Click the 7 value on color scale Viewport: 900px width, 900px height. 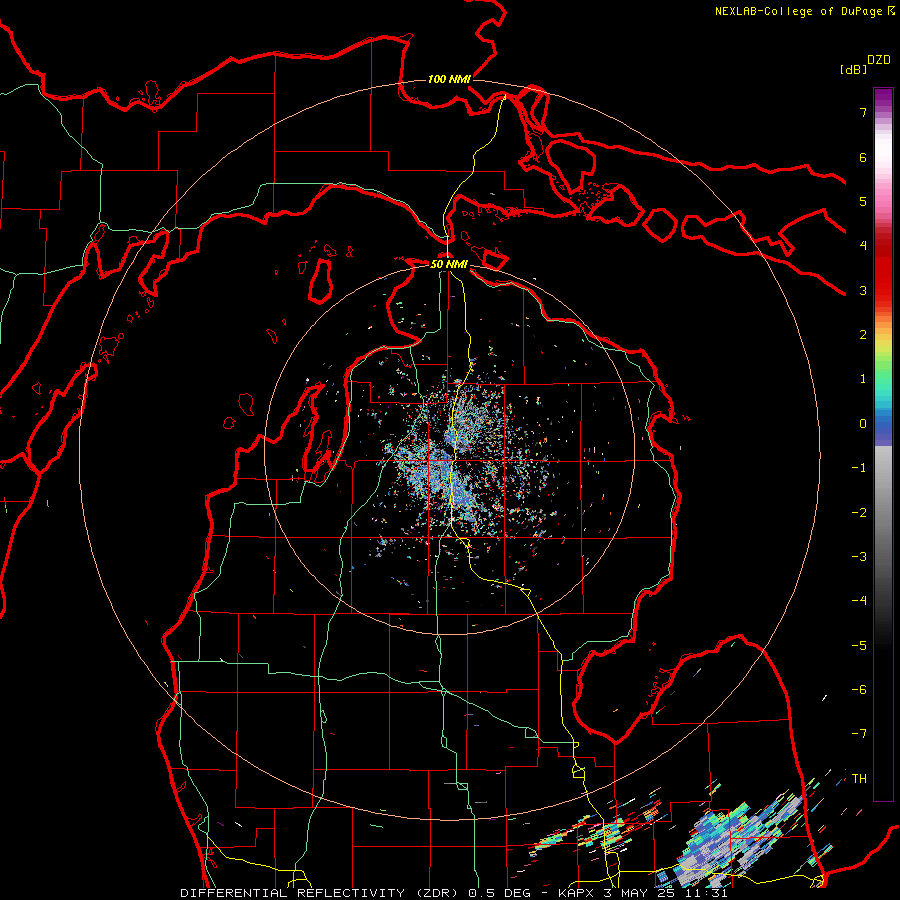click(x=863, y=112)
